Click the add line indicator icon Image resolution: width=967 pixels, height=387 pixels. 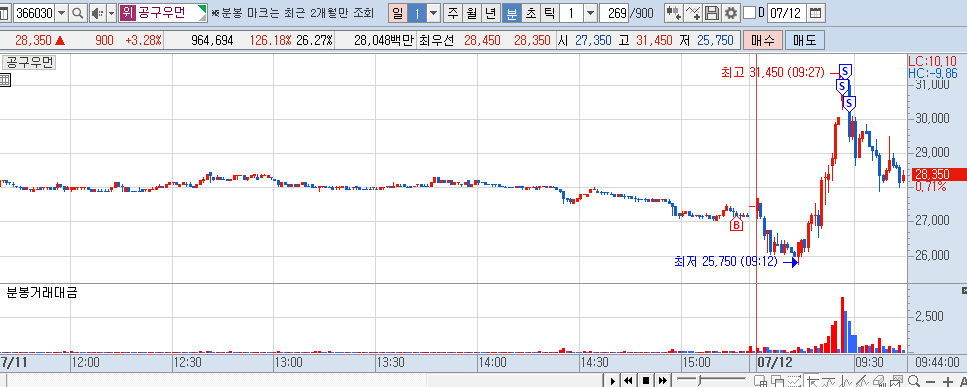(693, 13)
